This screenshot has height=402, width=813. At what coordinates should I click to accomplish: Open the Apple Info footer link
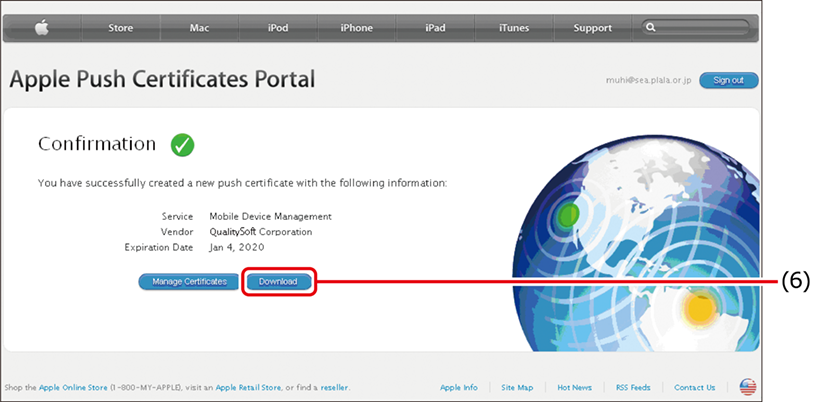[459, 387]
